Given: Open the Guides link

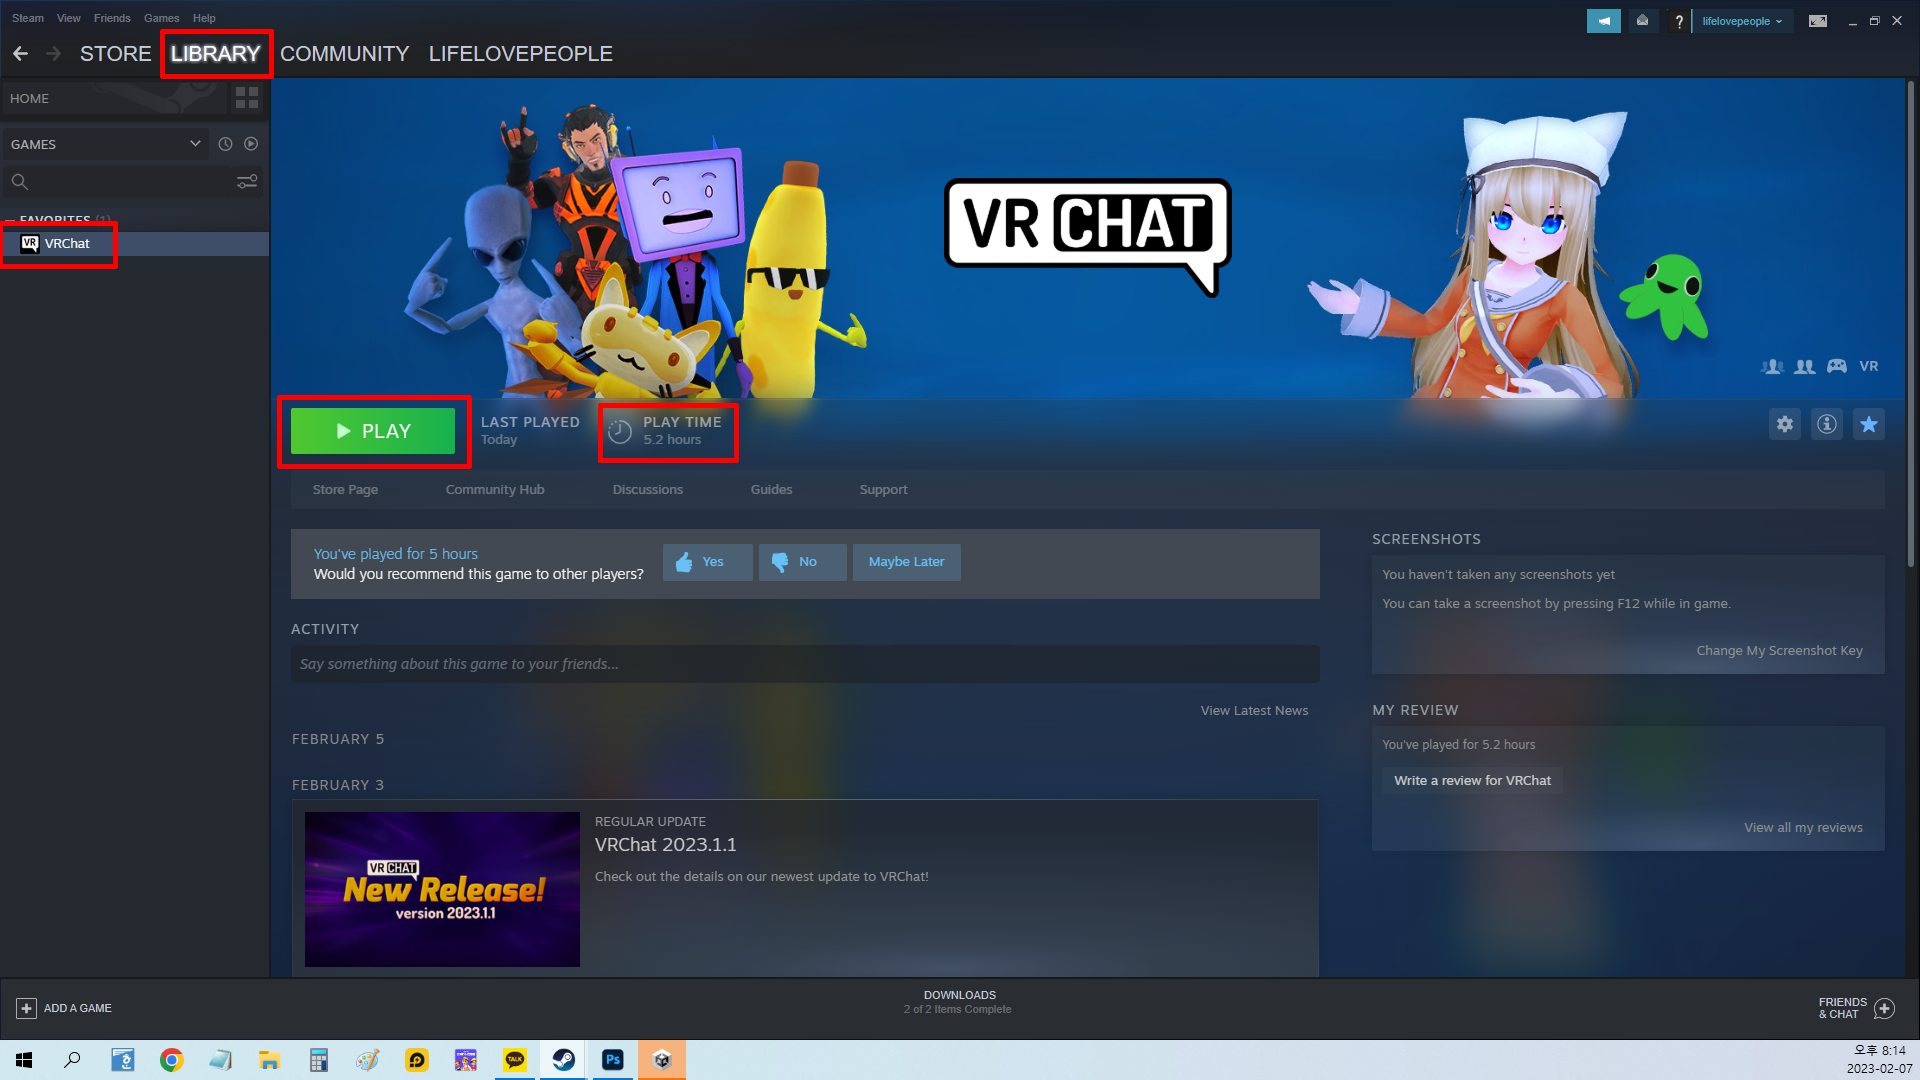Looking at the screenshot, I should coord(771,490).
